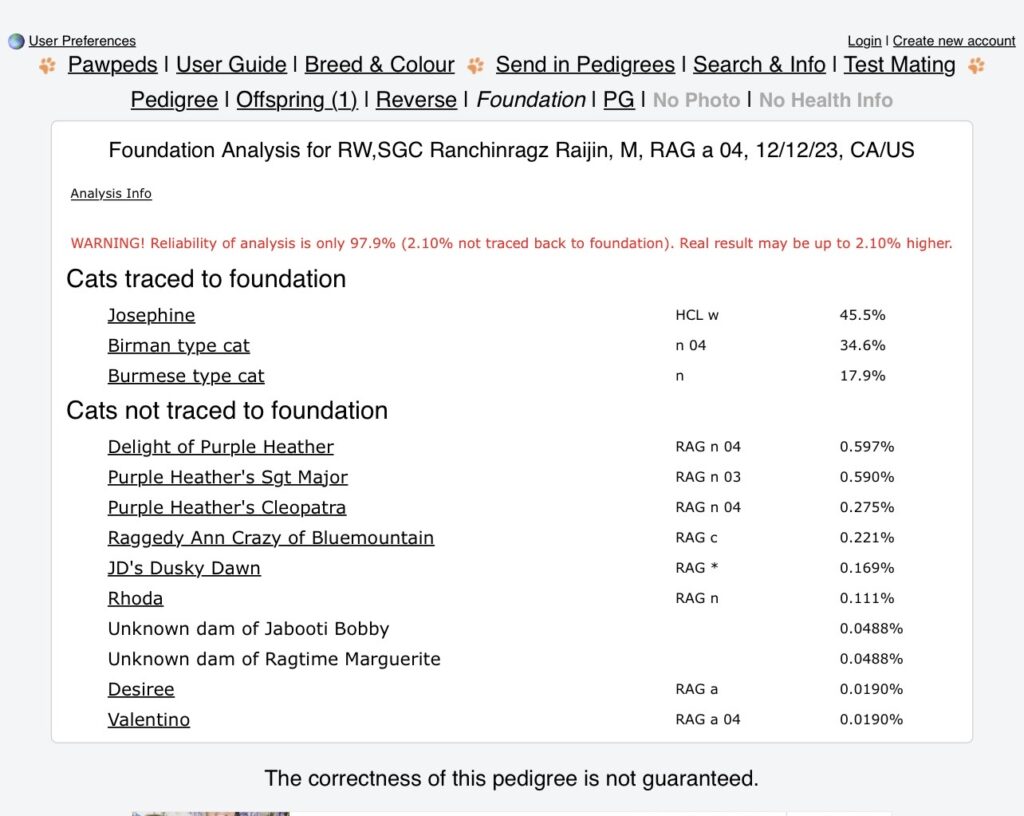Screen dimensions: 1024x816
Task: Open the Pedigree tab
Action: tap(174, 100)
